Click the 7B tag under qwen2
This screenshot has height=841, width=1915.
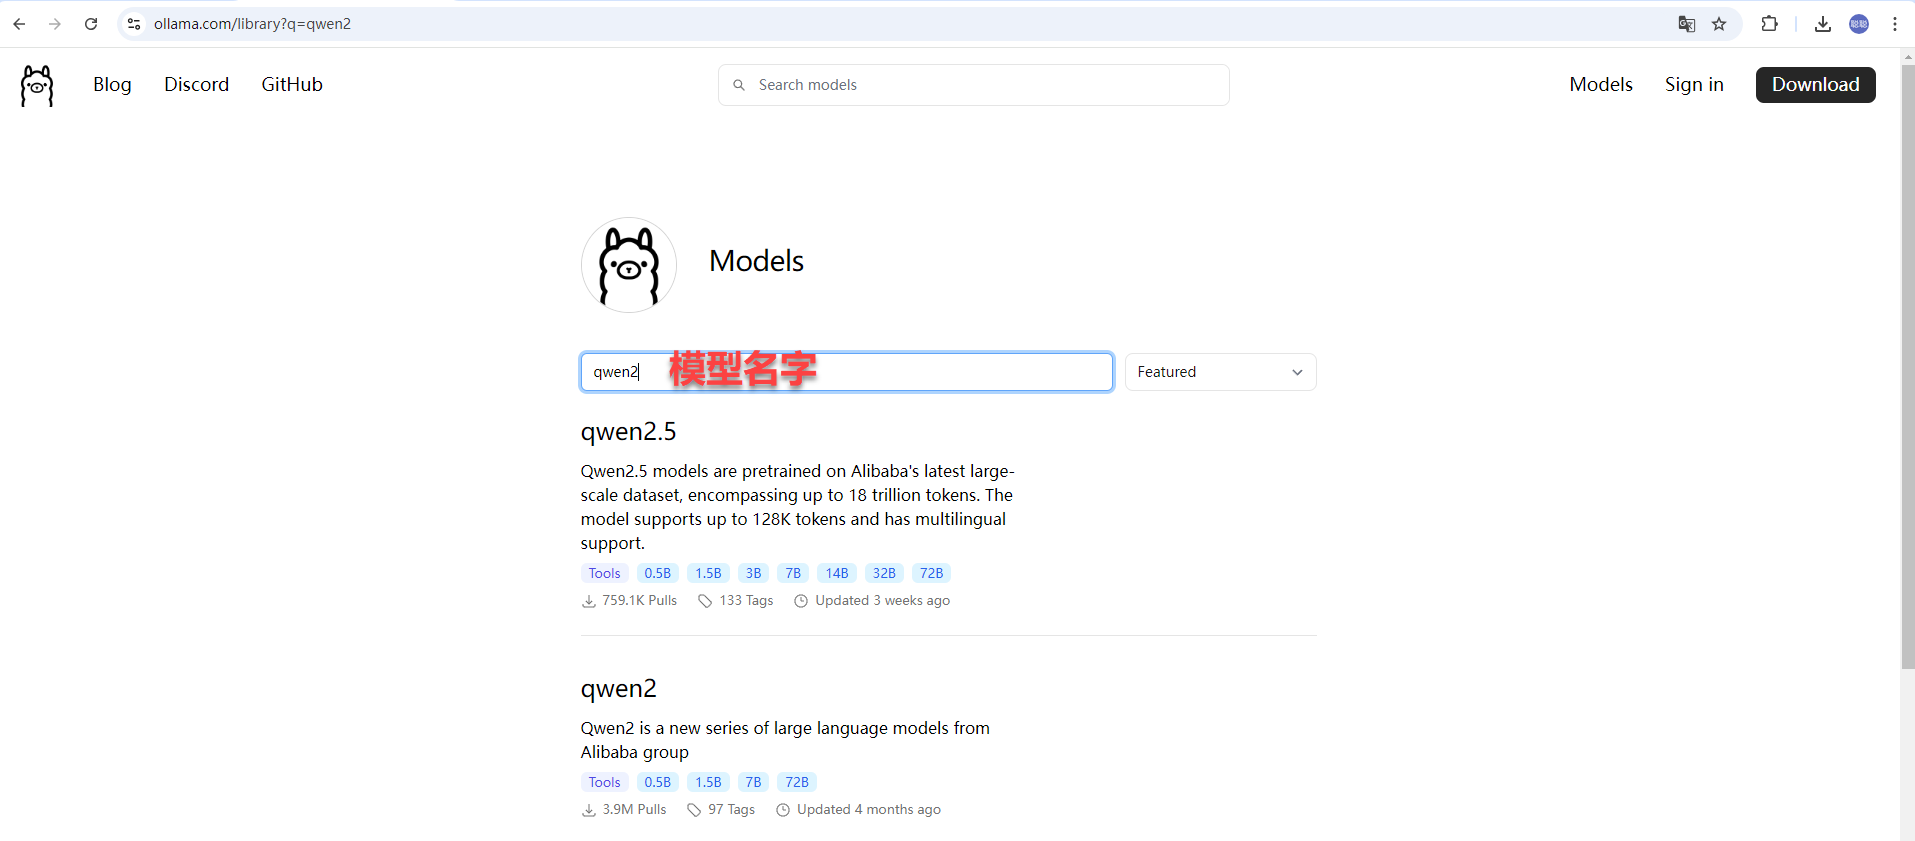(754, 782)
